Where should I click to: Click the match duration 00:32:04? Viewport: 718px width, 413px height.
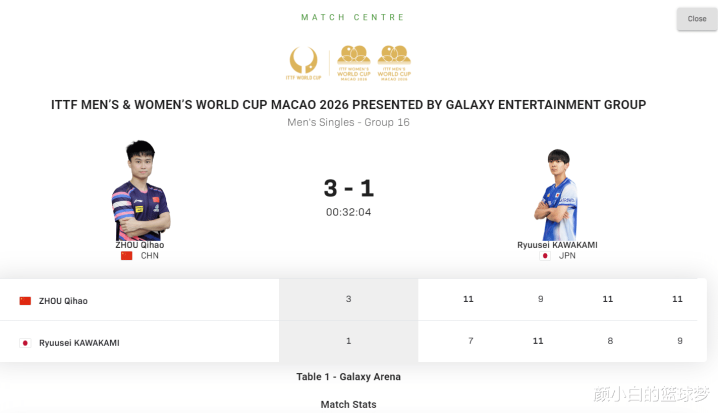pos(348,212)
